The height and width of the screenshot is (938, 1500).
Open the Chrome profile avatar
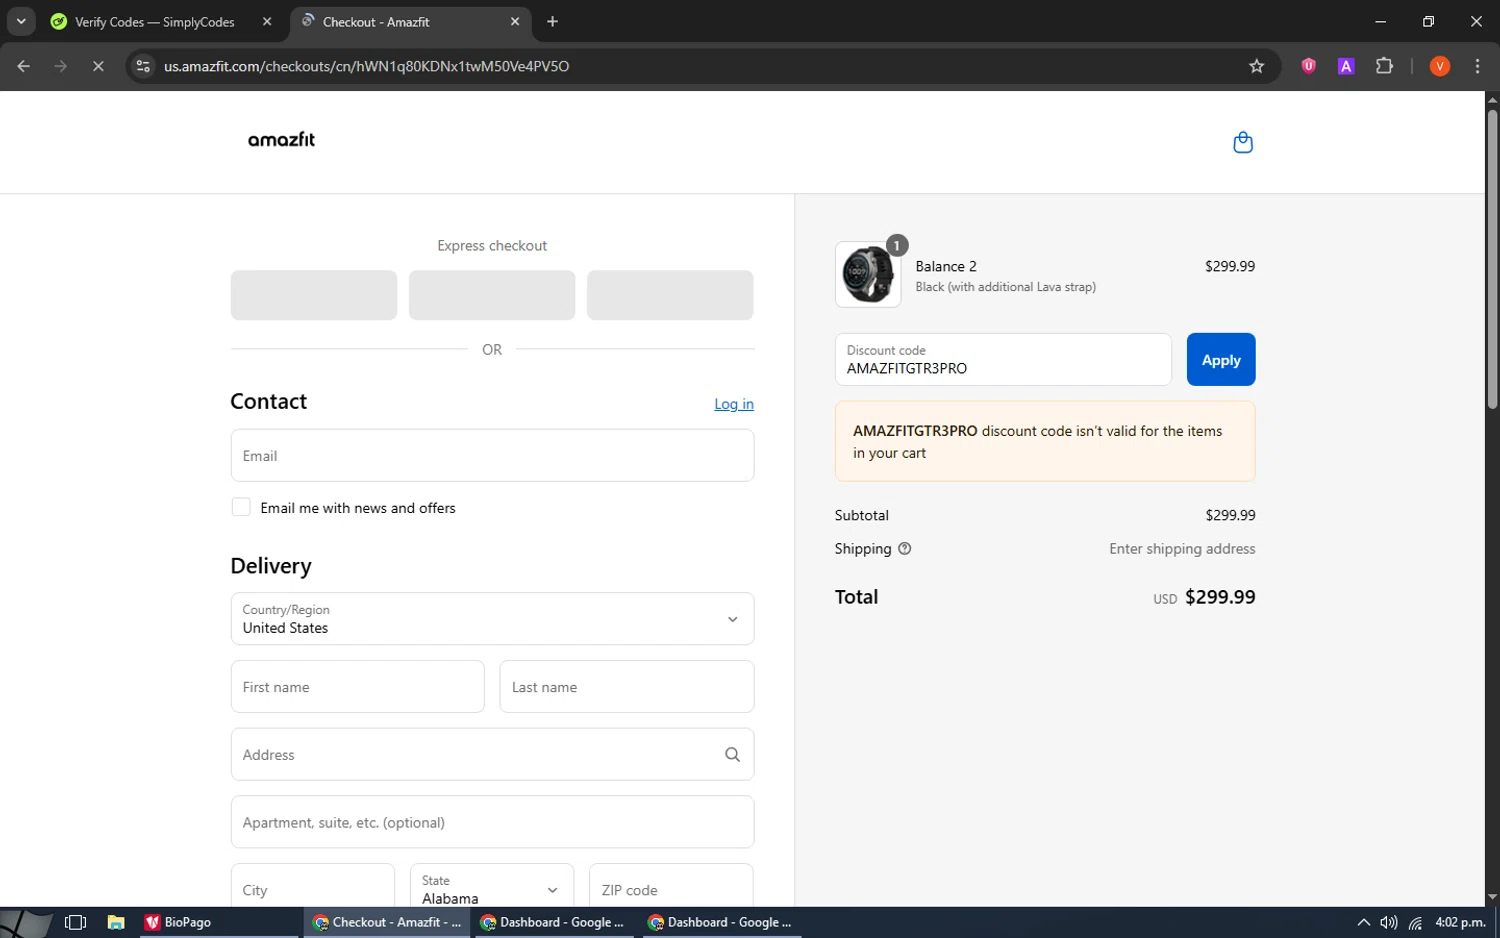coord(1440,66)
